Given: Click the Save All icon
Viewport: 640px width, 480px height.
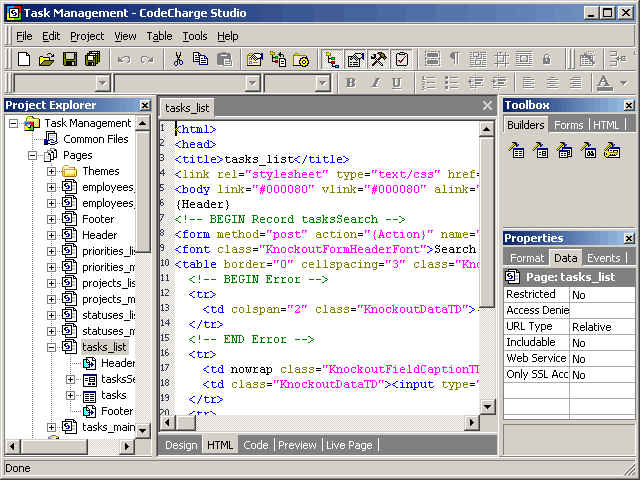Looking at the screenshot, I should 93,60.
